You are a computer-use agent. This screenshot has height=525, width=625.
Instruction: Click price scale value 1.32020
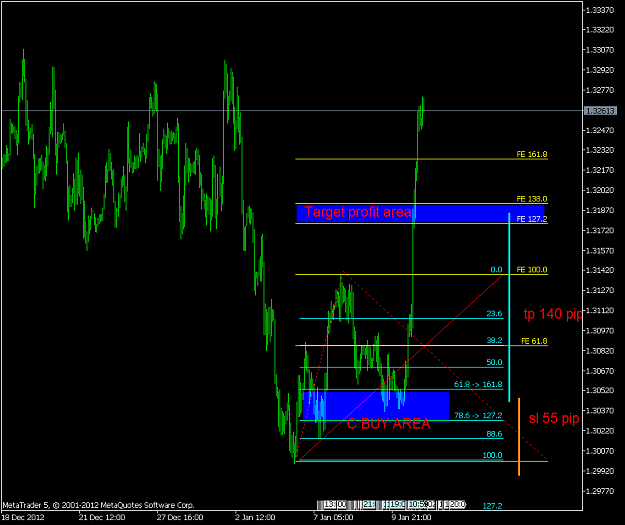pos(600,190)
